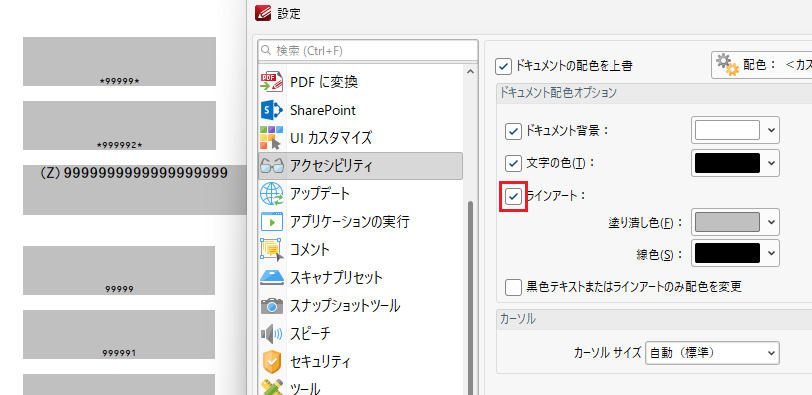
Task: Click the SharePoint icon in settings list
Action: point(271,110)
